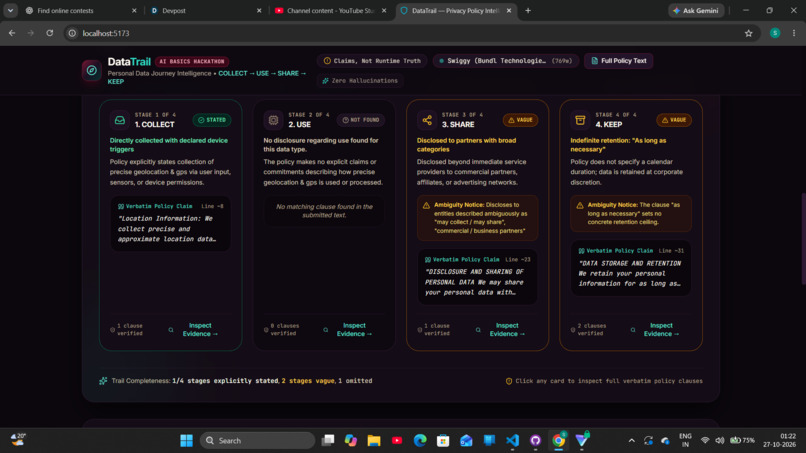806x453 pixels.
Task: Click the AI BASICS HACKATHON badge
Action: pos(192,62)
